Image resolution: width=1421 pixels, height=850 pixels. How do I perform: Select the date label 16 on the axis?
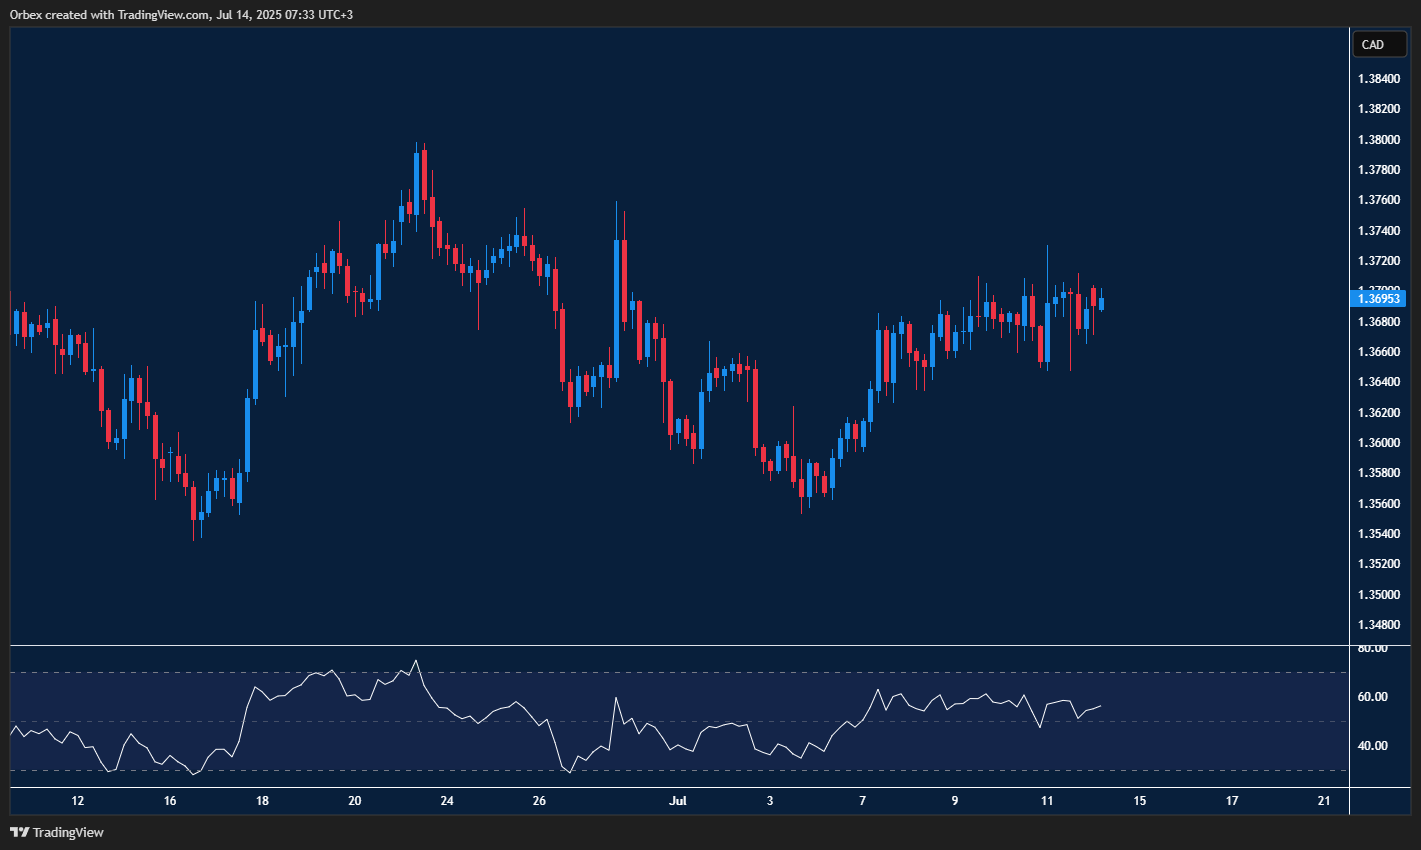pos(170,800)
